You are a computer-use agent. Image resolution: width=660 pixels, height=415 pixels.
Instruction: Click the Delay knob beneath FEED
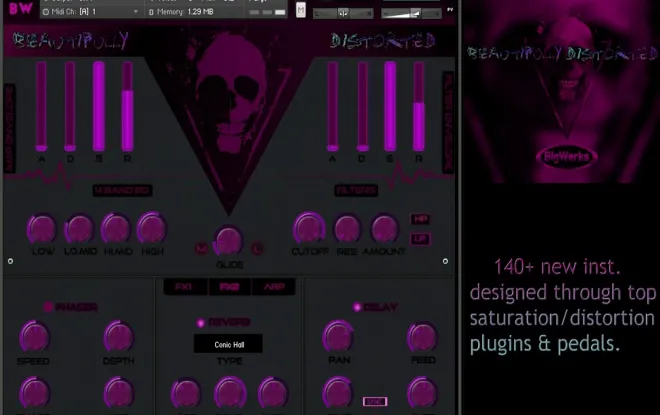pyautogui.click(x=423, y=391)
